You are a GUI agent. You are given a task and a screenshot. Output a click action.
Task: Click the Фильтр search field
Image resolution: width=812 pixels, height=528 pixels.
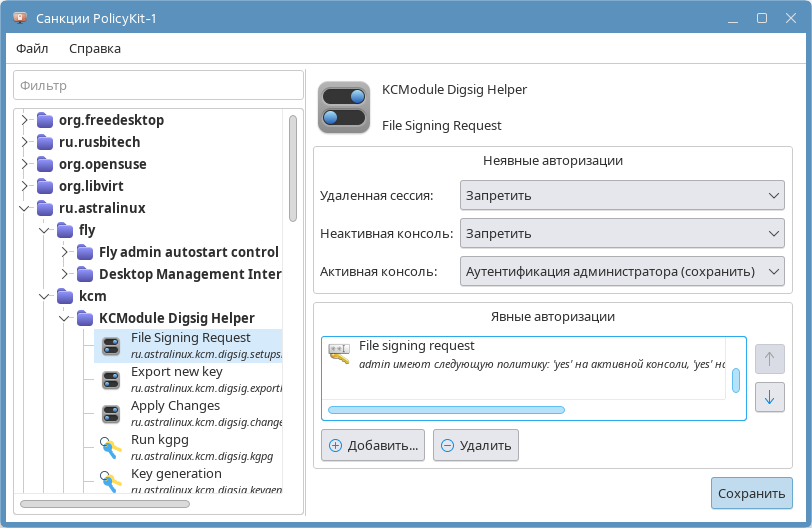pyautogui.click(x=157, y=86)
